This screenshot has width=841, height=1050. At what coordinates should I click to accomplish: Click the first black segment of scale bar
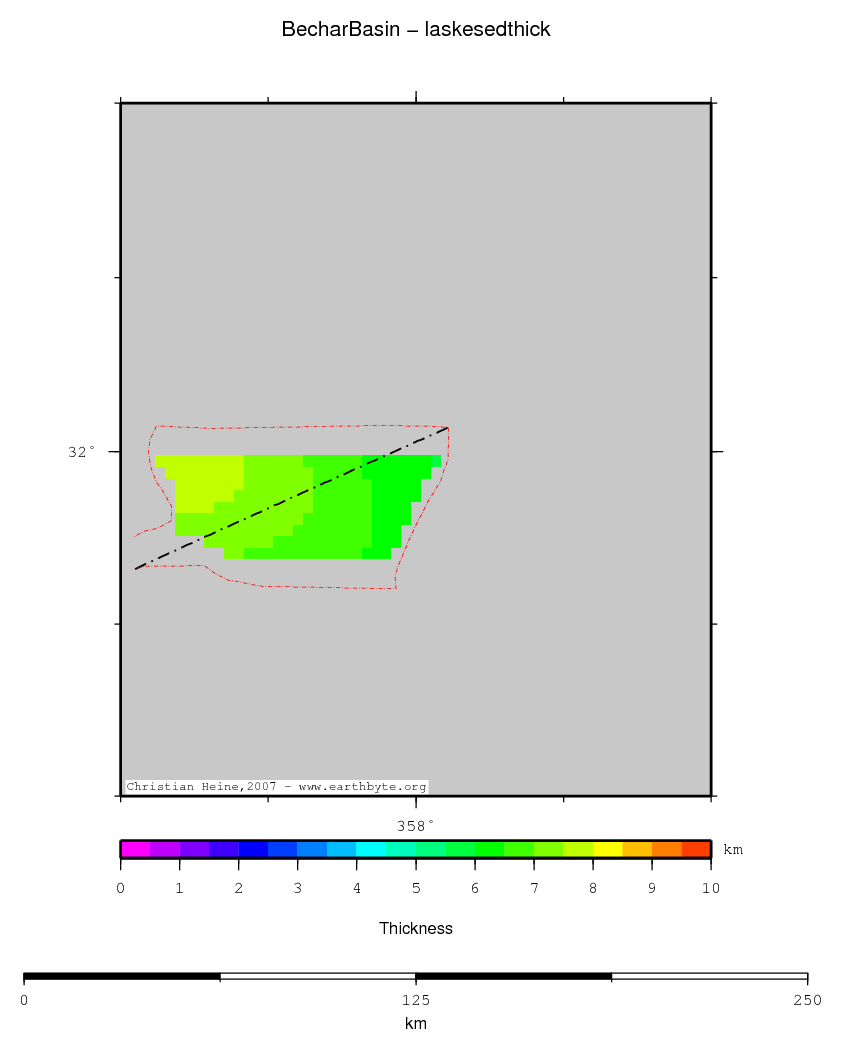click(121, 976)
